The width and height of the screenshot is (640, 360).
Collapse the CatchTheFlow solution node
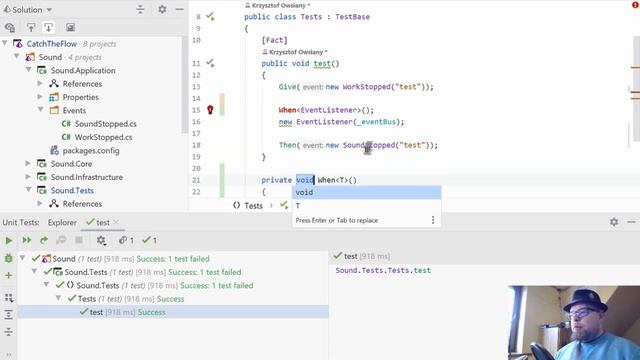(x=5, y=43)
